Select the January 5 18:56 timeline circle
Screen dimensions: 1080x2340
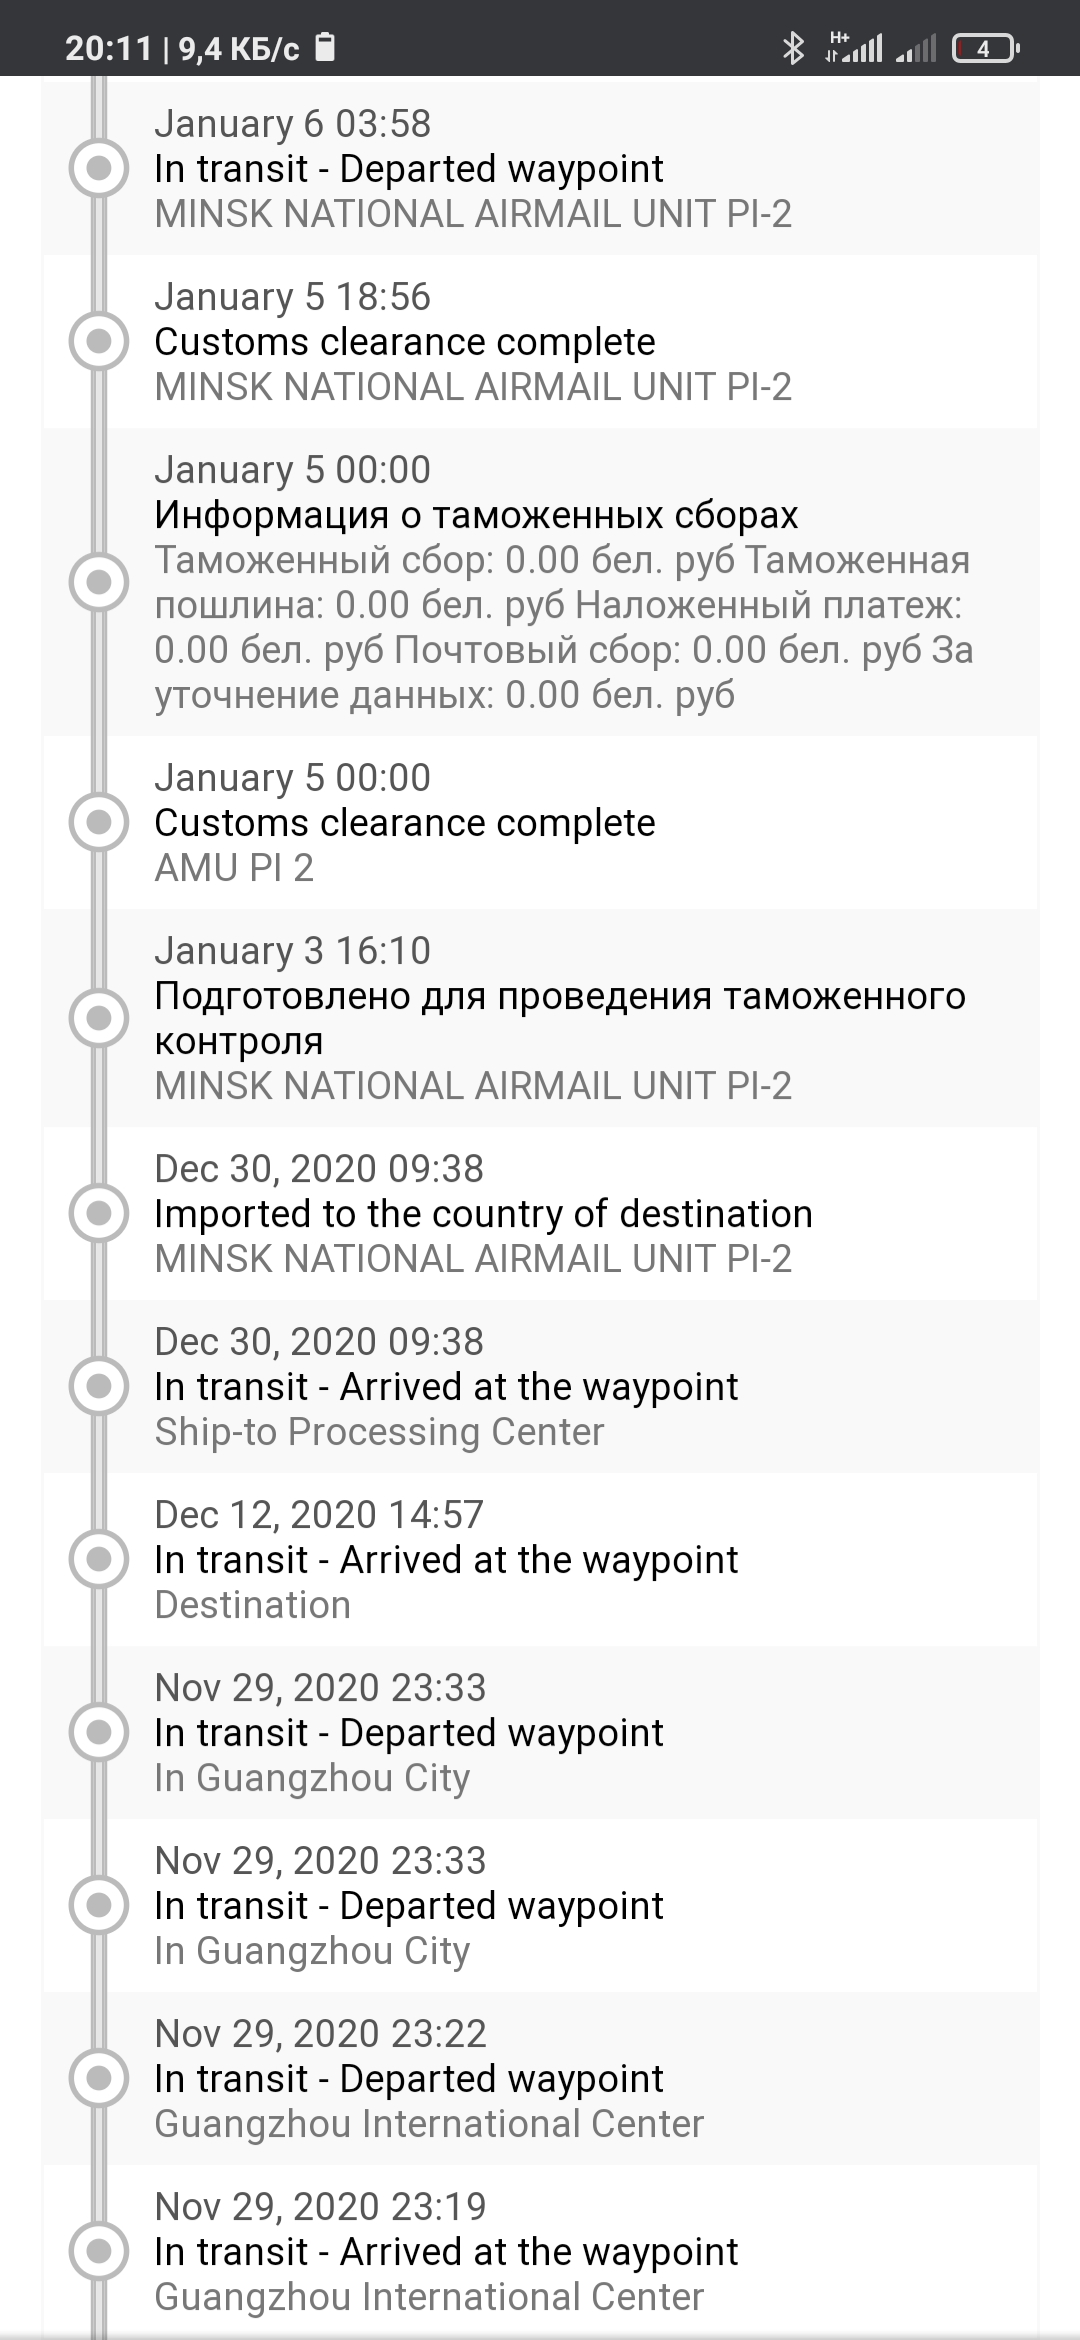coord(98,342)
